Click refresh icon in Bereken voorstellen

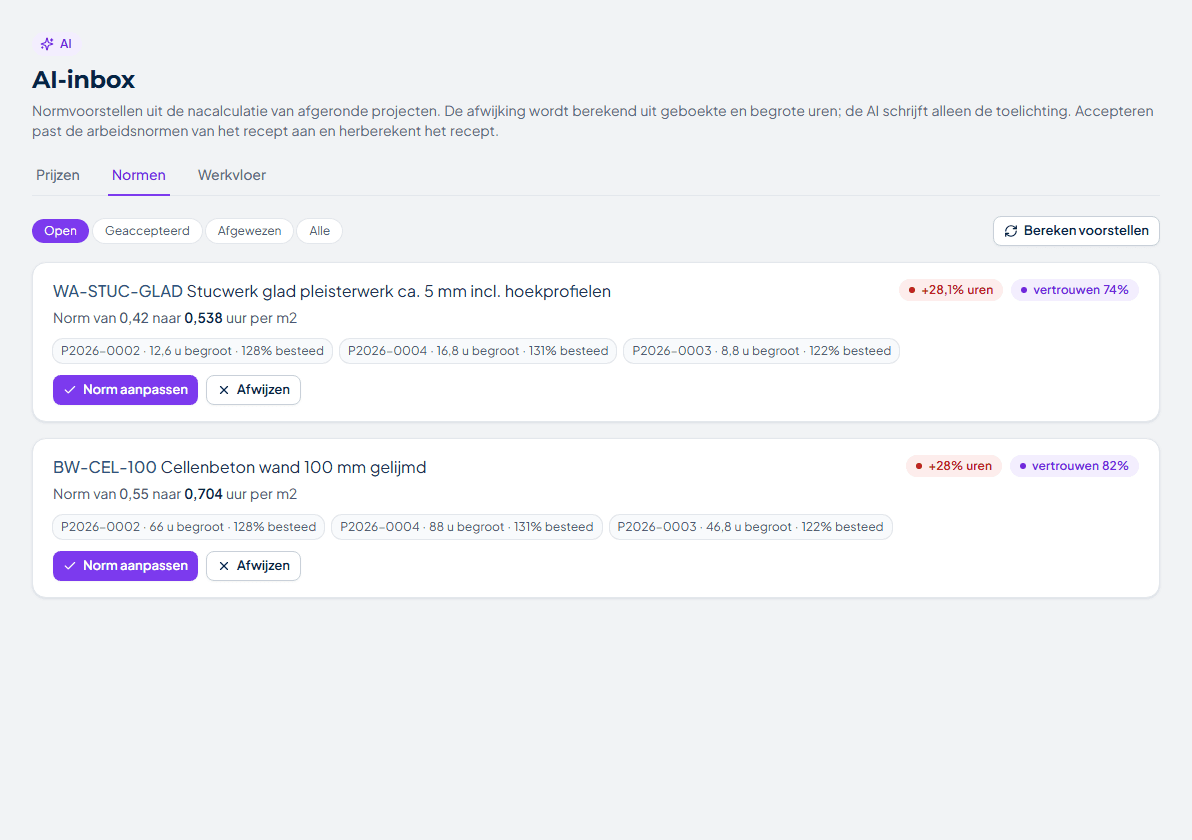click(x=1010, y=231)
